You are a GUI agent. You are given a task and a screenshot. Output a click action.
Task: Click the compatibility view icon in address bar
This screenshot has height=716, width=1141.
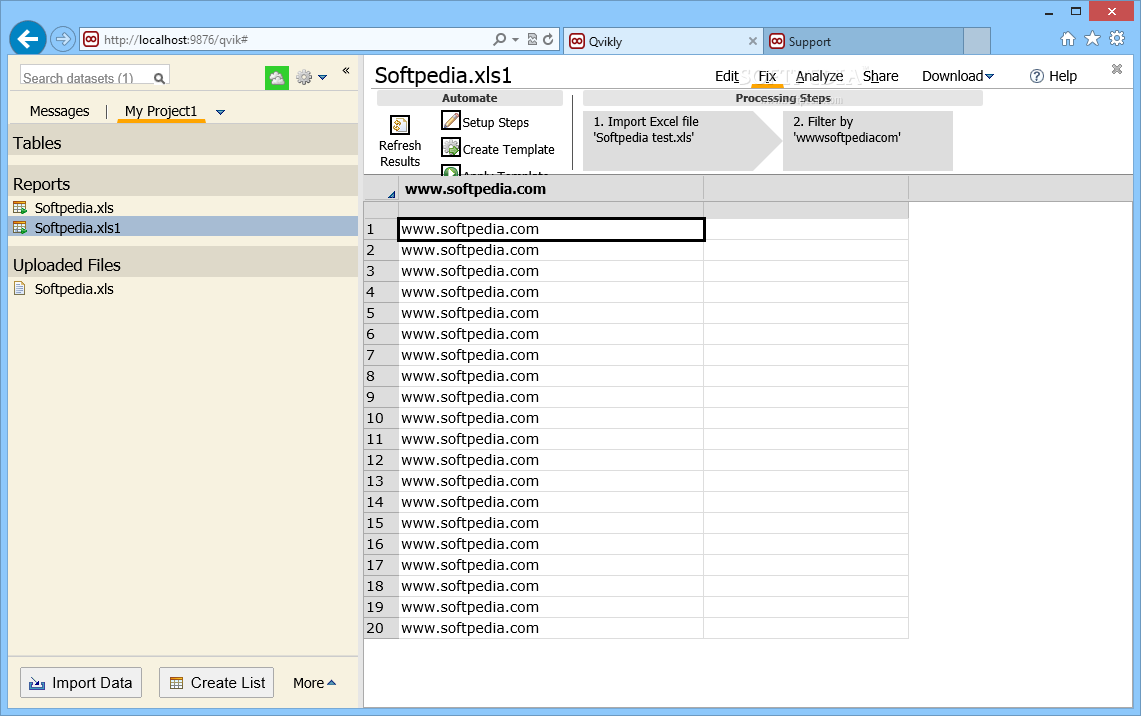(533, 39)
